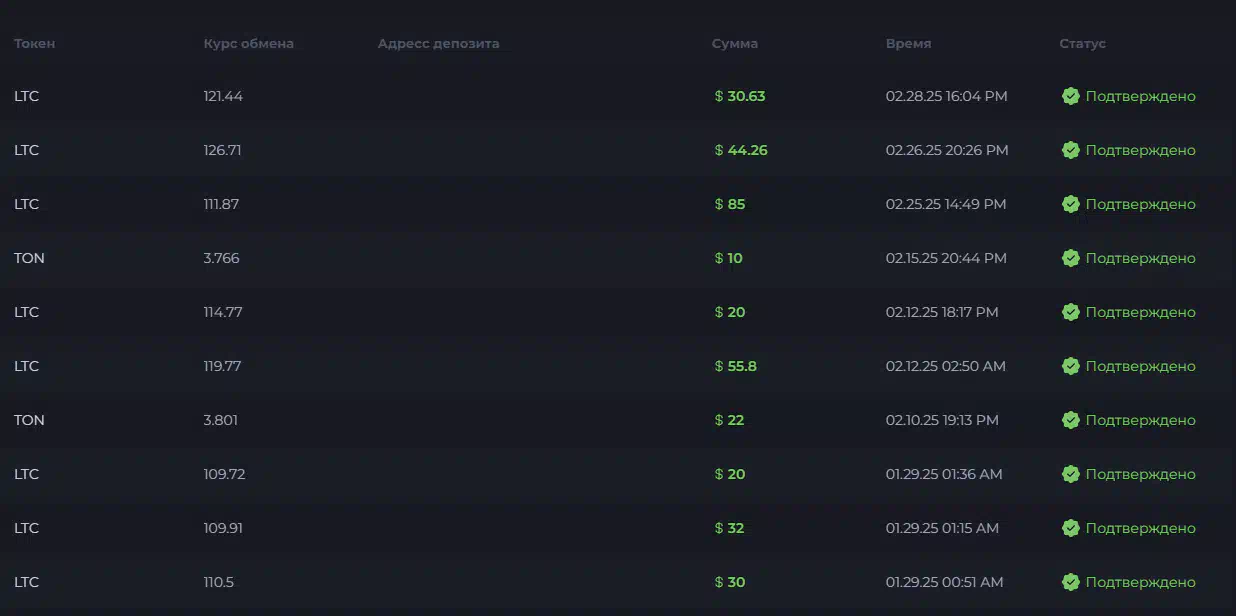
Task: Click the checkmark icon beside the $ 85 deposit
Action: 1070,204
